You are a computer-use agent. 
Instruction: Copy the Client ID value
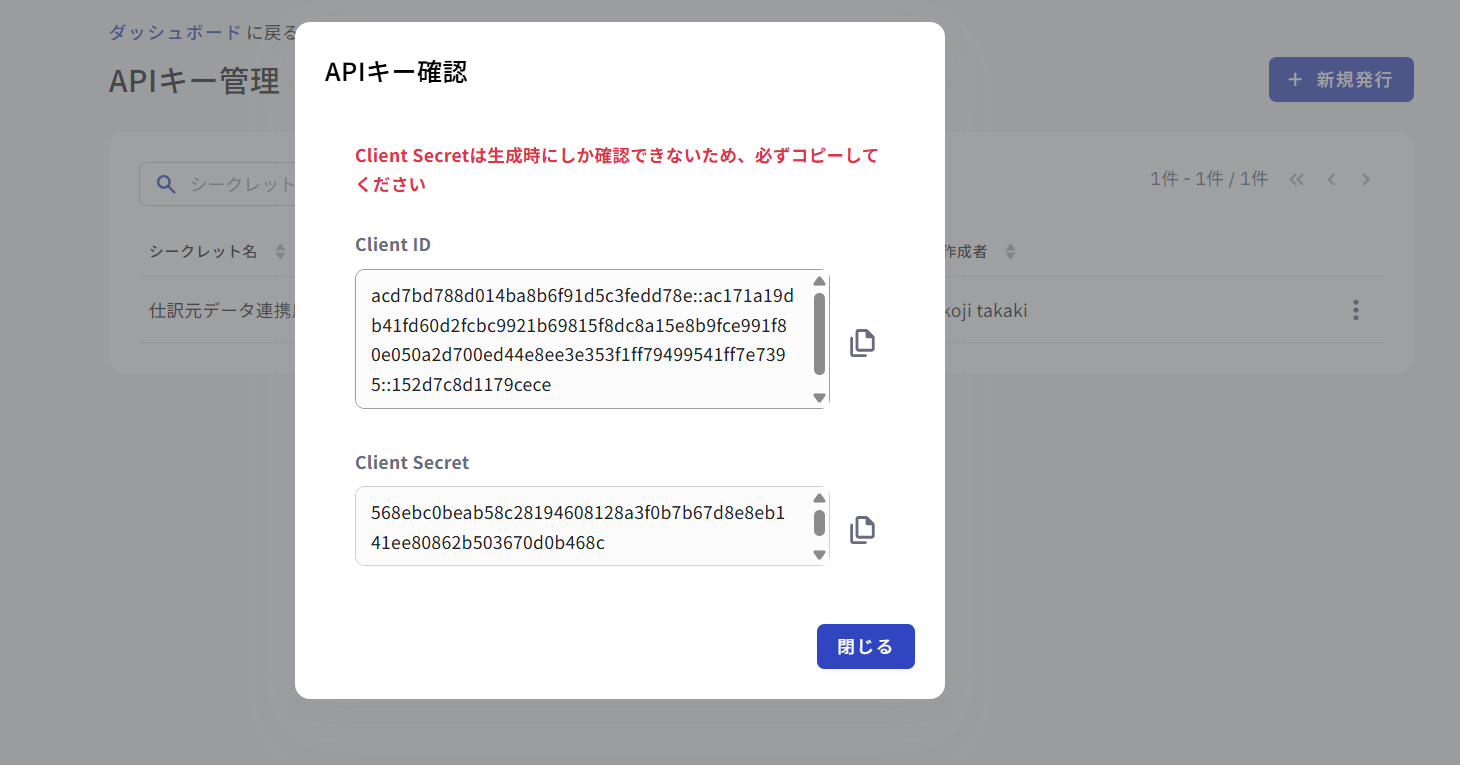coord(862,343)
